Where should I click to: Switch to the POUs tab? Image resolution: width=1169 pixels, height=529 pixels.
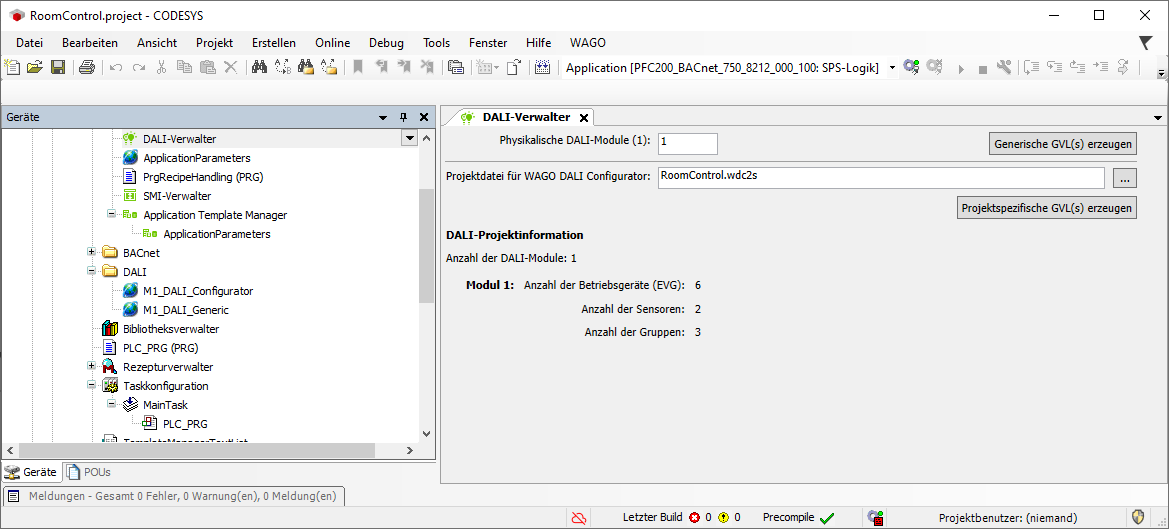tap(89, 472)
